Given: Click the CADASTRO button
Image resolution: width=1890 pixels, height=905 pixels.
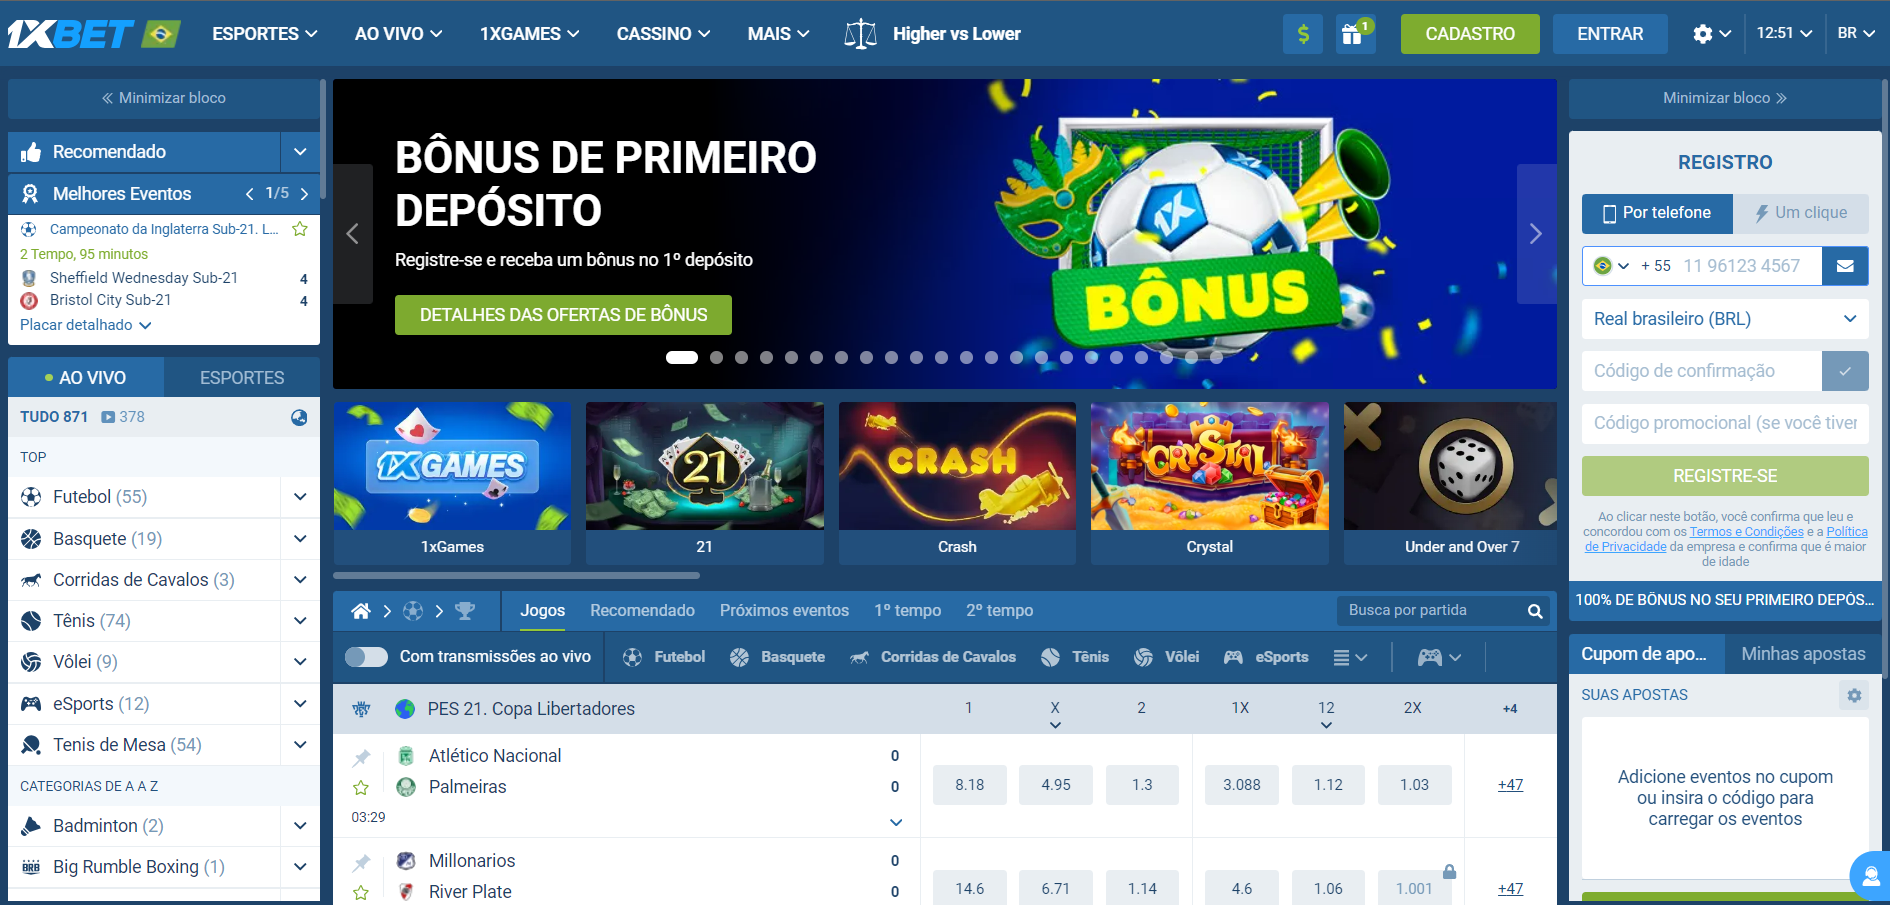Looking at the screenshot, I should click(x=1470, y=34).
